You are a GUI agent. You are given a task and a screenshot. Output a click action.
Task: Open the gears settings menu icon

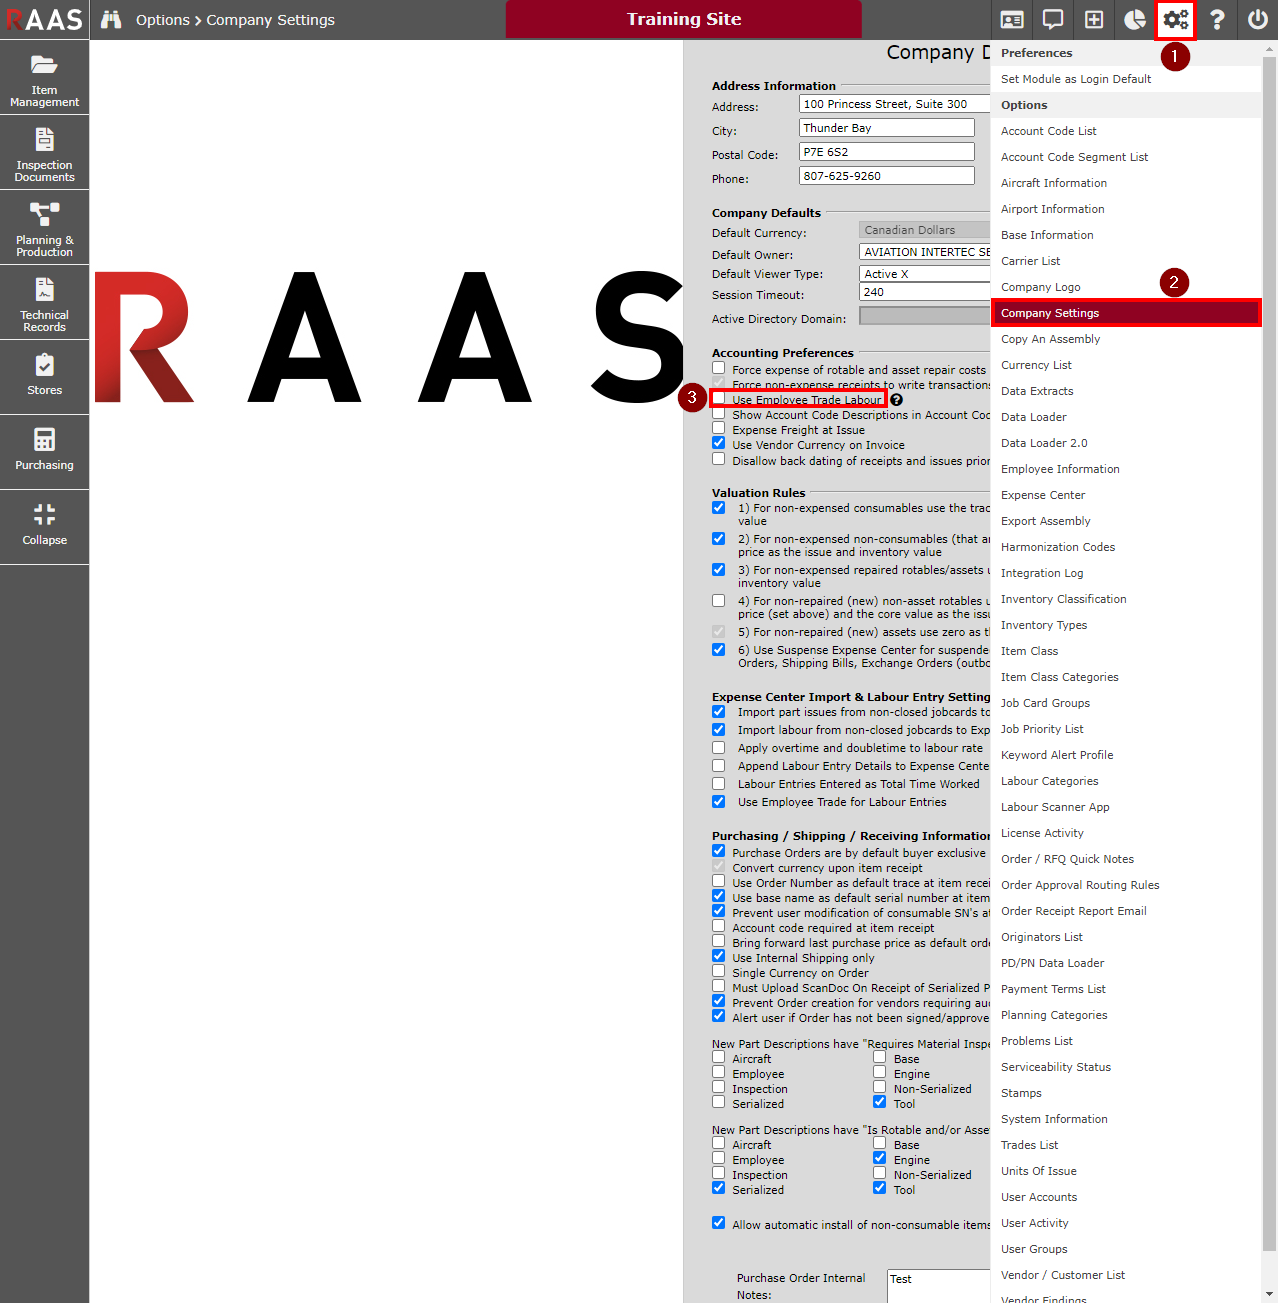[1175, 20]
